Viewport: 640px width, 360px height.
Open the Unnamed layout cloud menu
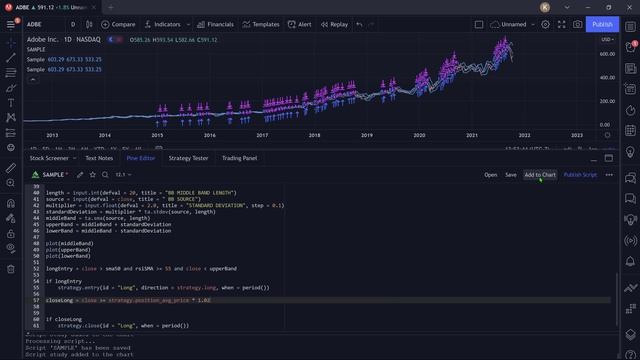click(509, 24)
